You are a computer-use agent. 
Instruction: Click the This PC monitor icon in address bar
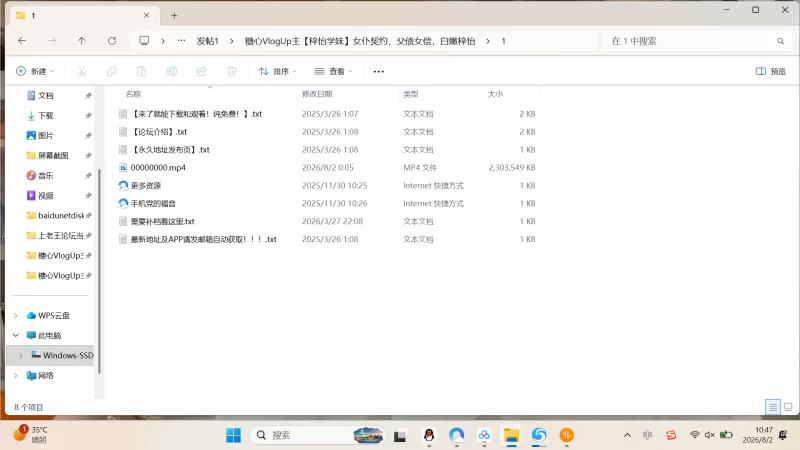pos(144,41)
